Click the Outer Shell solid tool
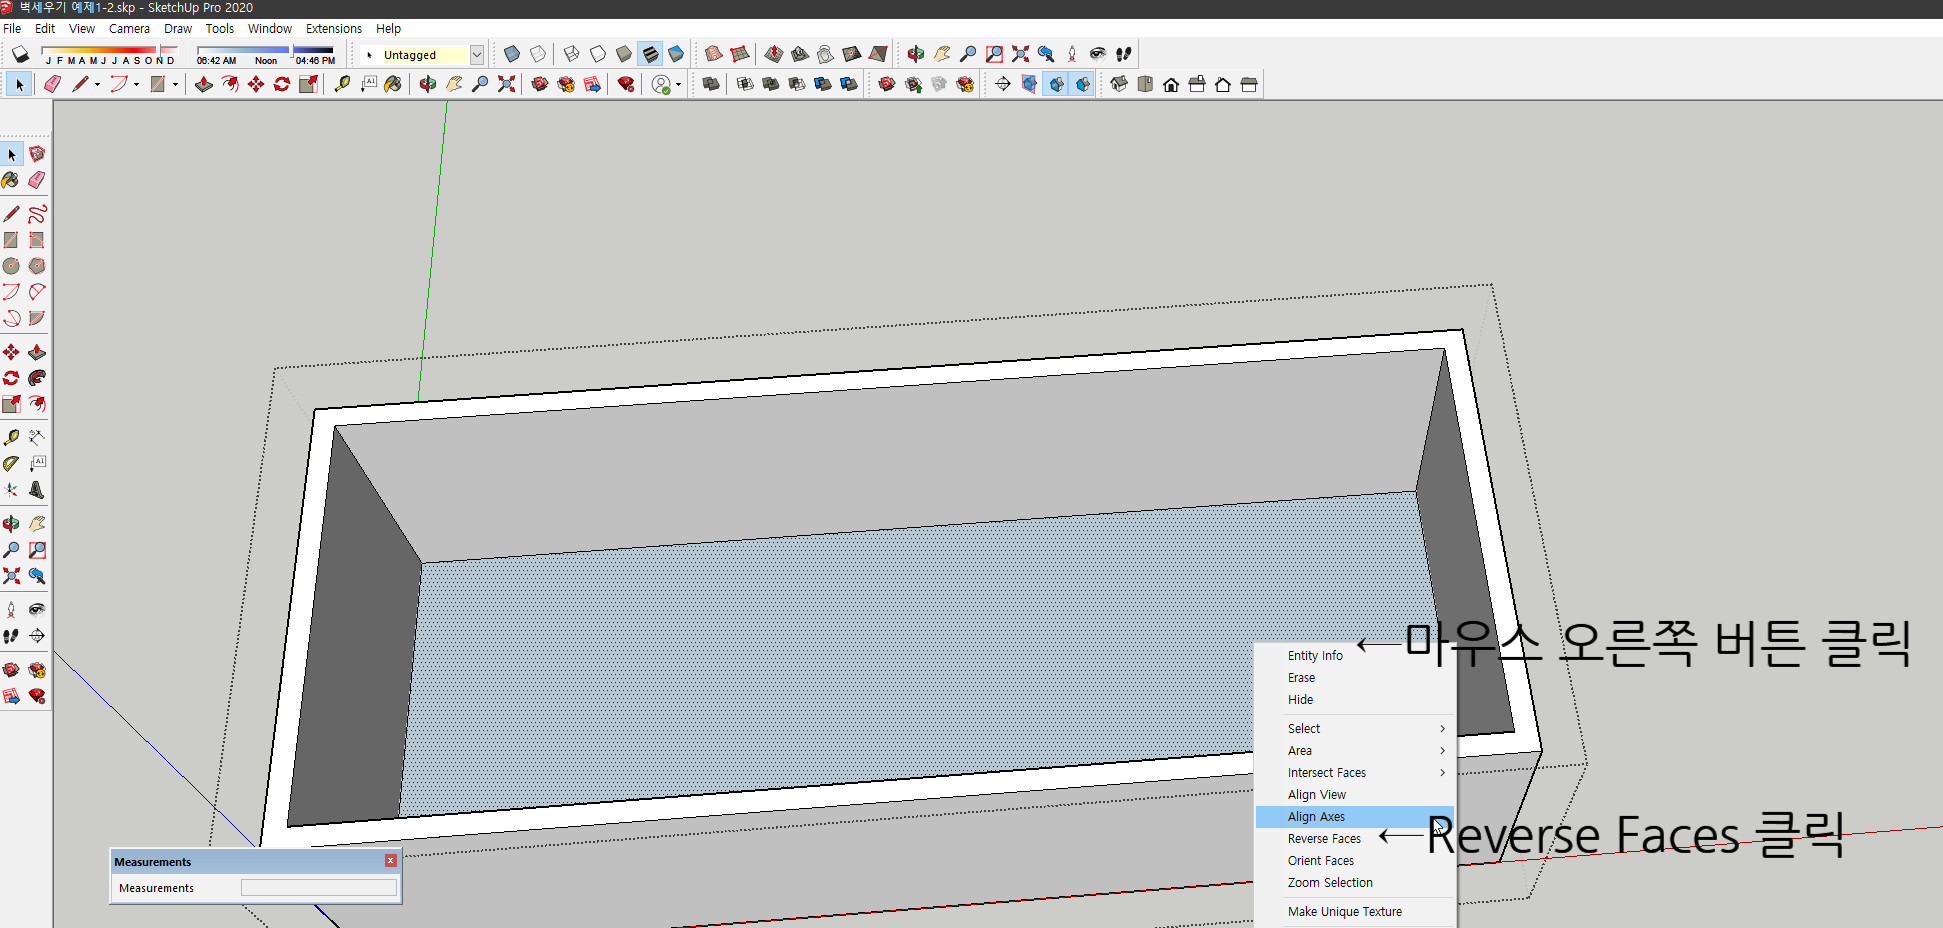The height and width of the screenshot is (928, 1943). tap(711, 84)
